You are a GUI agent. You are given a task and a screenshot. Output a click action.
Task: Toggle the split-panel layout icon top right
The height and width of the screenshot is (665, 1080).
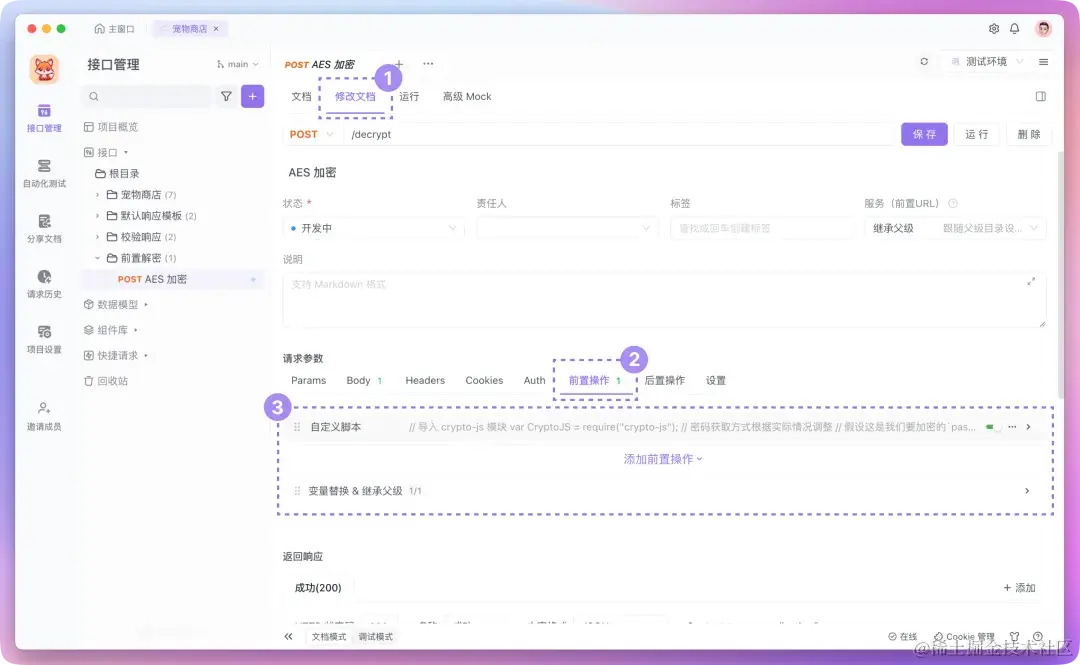coord(1040,96)
